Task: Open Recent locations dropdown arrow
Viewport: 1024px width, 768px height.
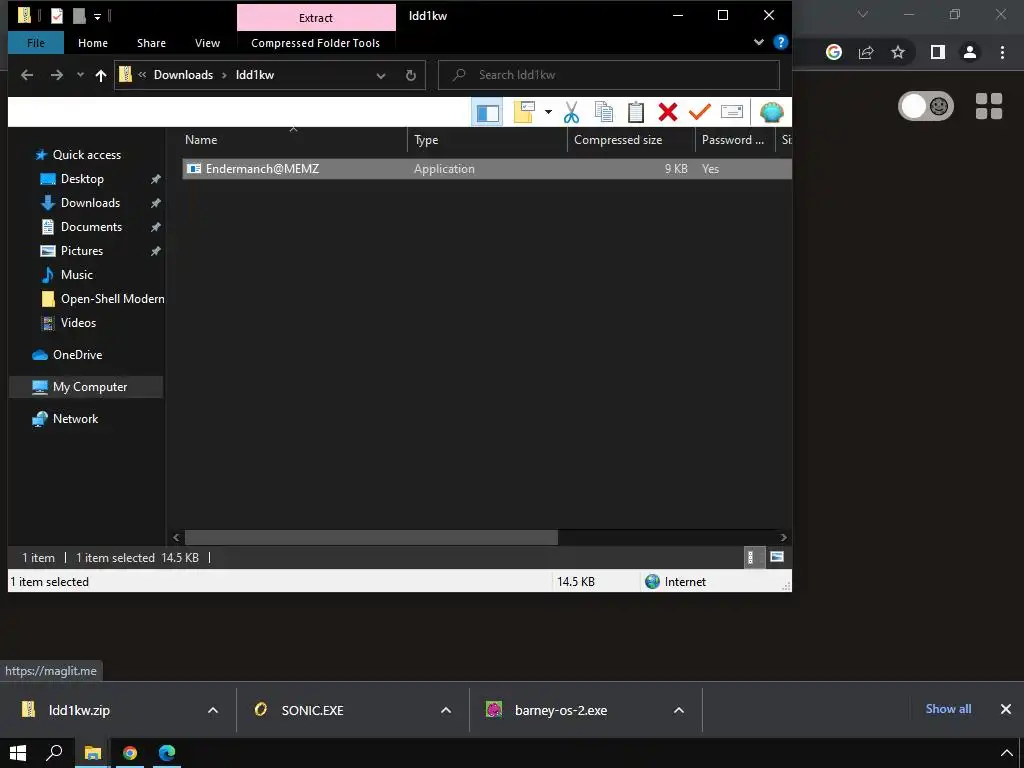Action: [80, 75]
